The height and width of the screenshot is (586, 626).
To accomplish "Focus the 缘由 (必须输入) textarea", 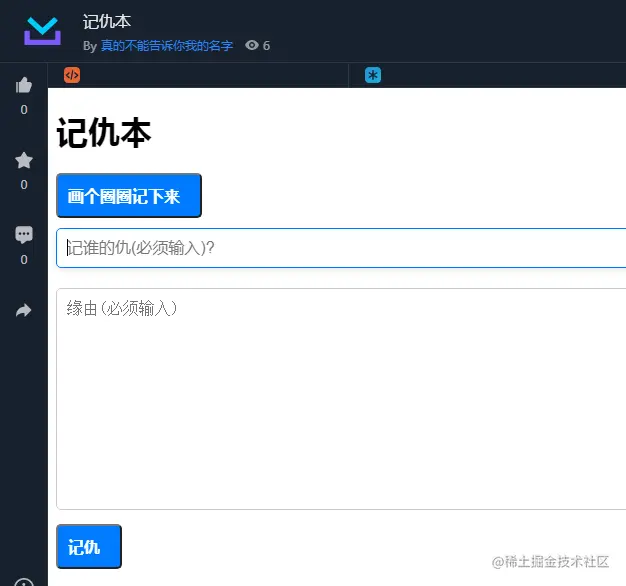I will pos(341,399).
